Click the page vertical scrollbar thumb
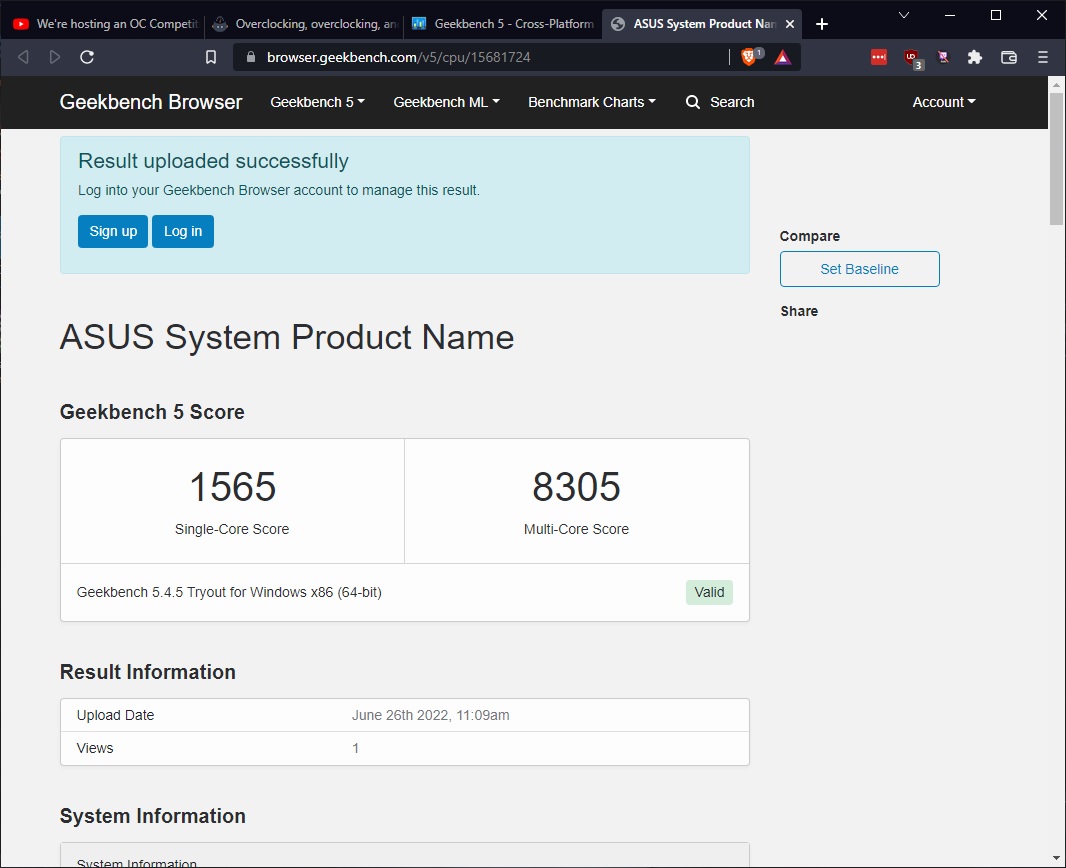Screen dimensions: 1066x868 (x=1056, y=158)
